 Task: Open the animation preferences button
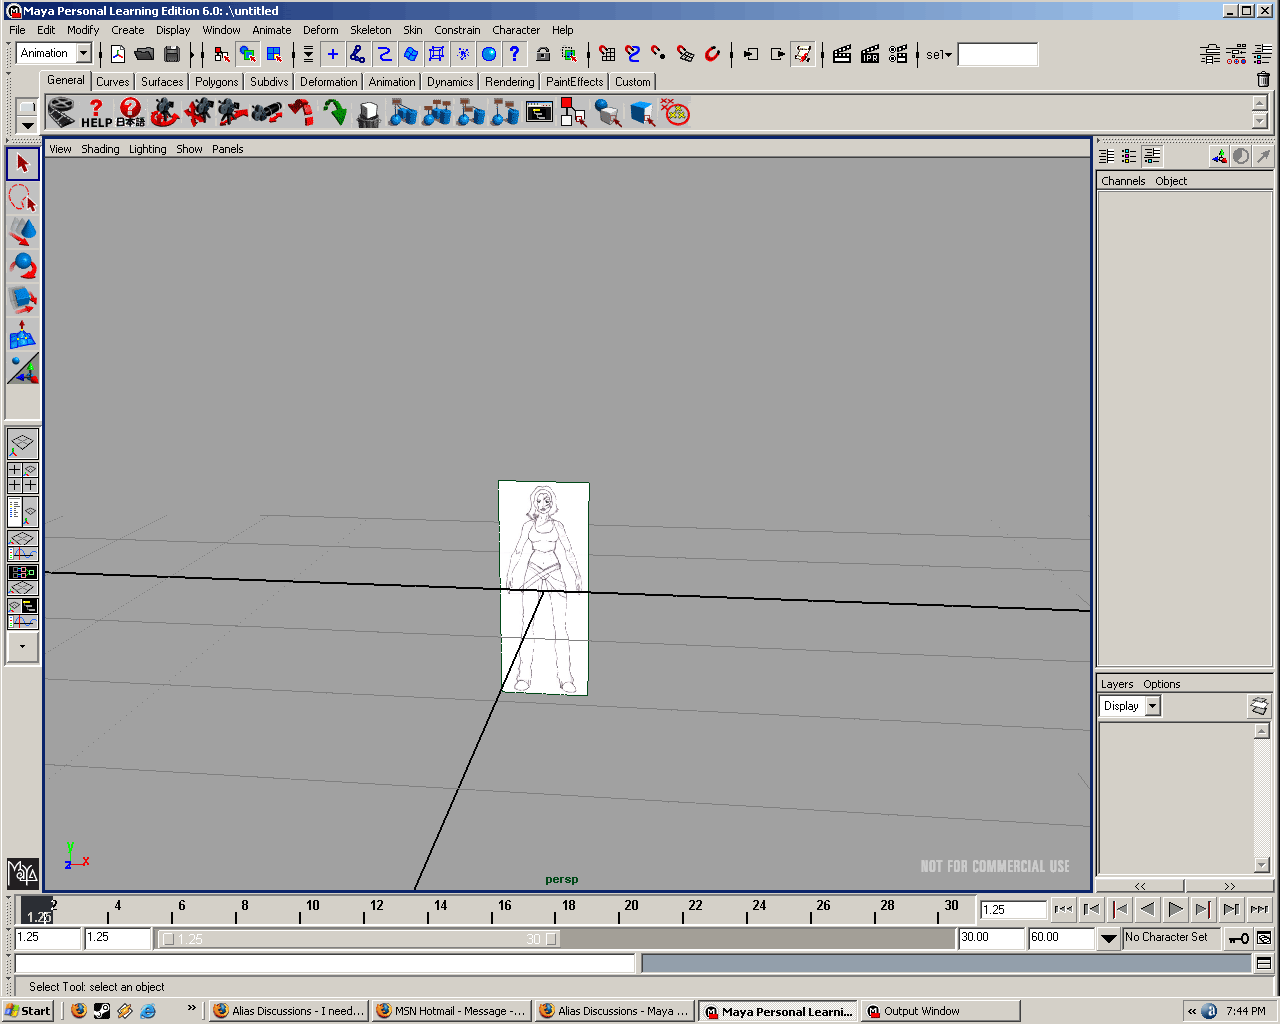pos(1264,938)
